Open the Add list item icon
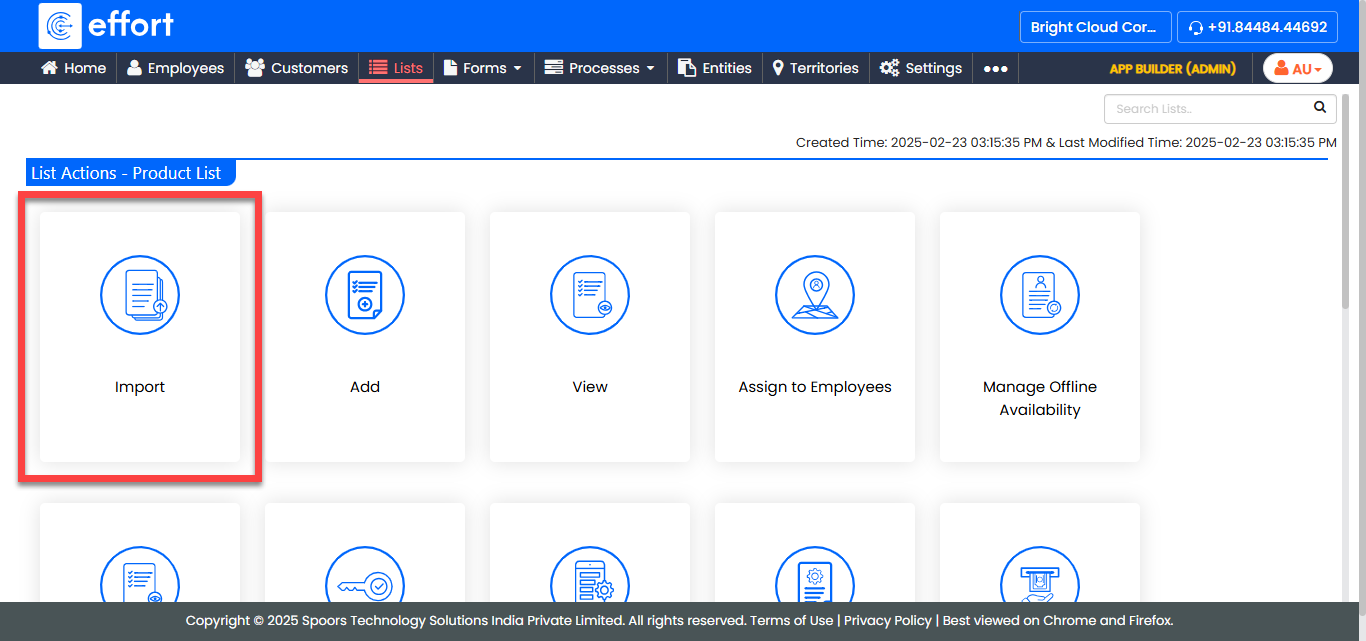This screenshot has height=641, width=1366. (x=365, y=295)
